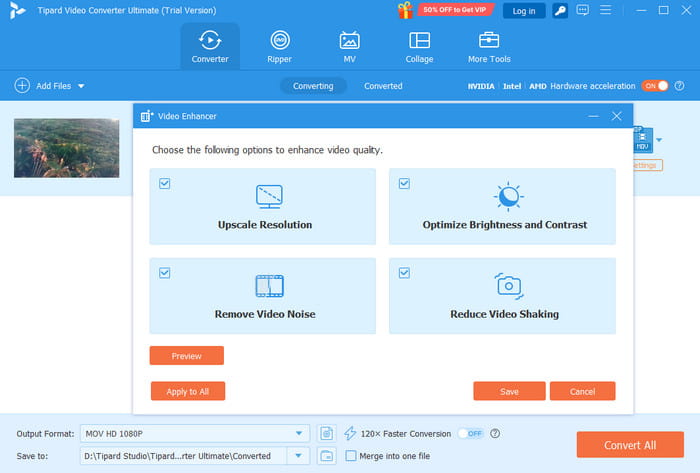Expand the Add Files dropdown arrow
Viewport: 700px width, 473px height.
(81, 86)
